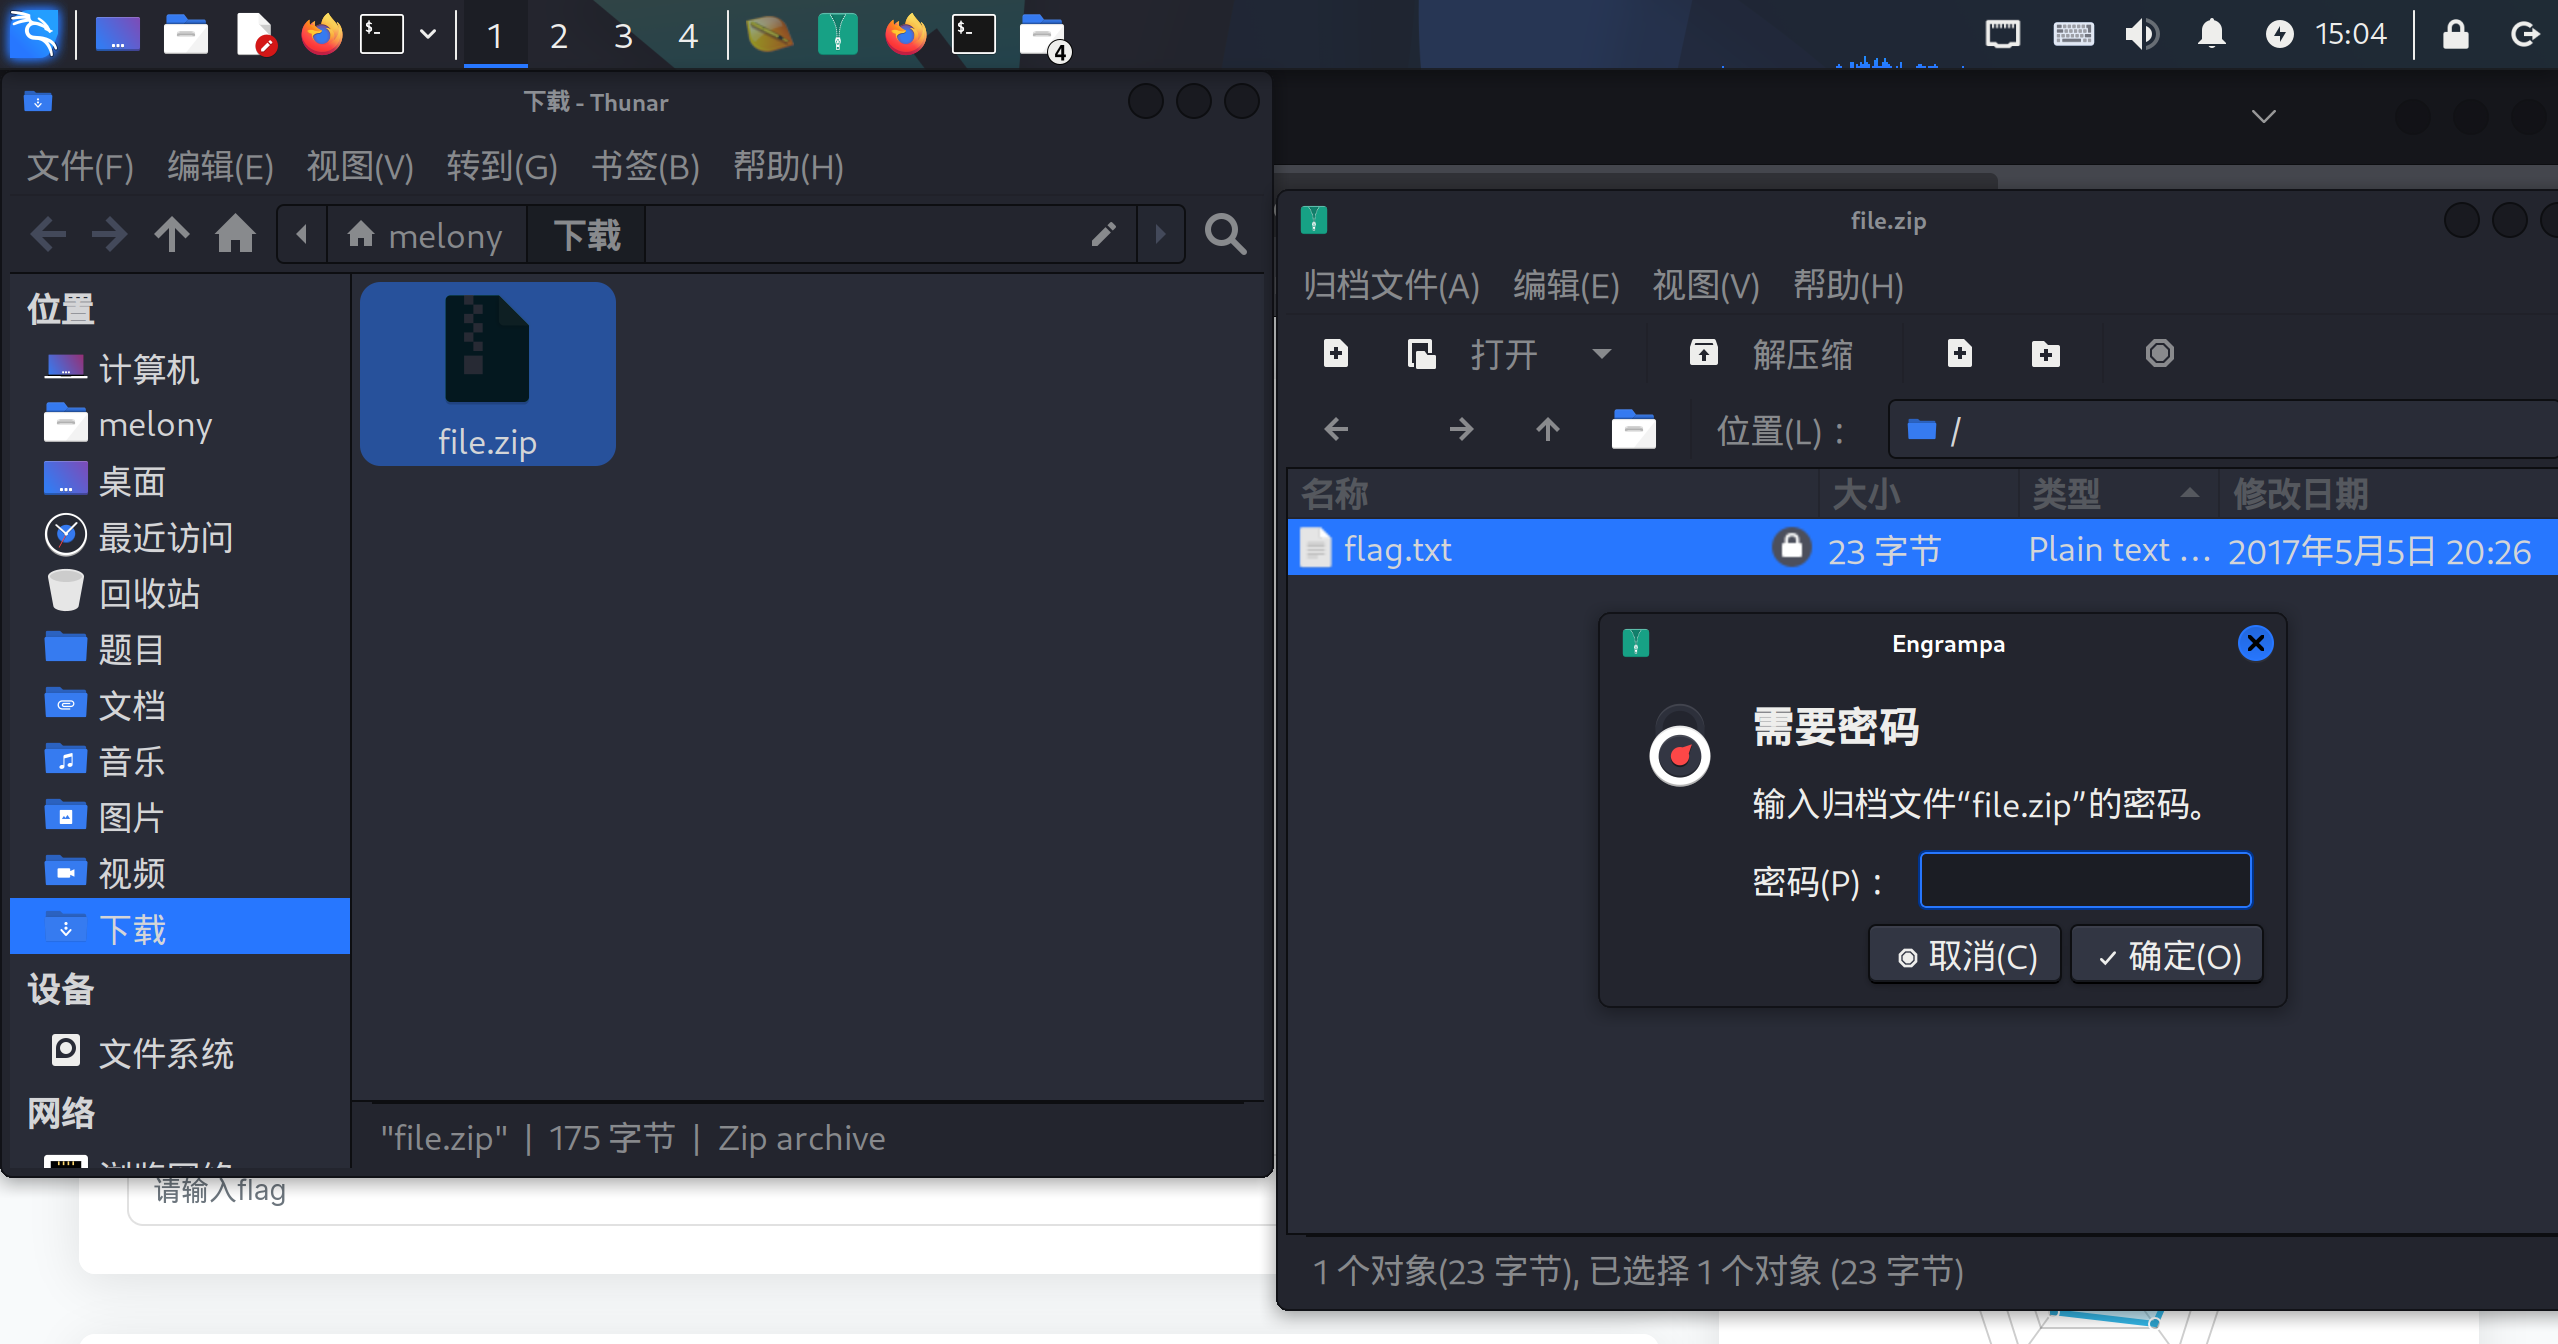Open the 书签(B) menu in Thunar
The image size is (2558, 1344).
coord(645,167)
